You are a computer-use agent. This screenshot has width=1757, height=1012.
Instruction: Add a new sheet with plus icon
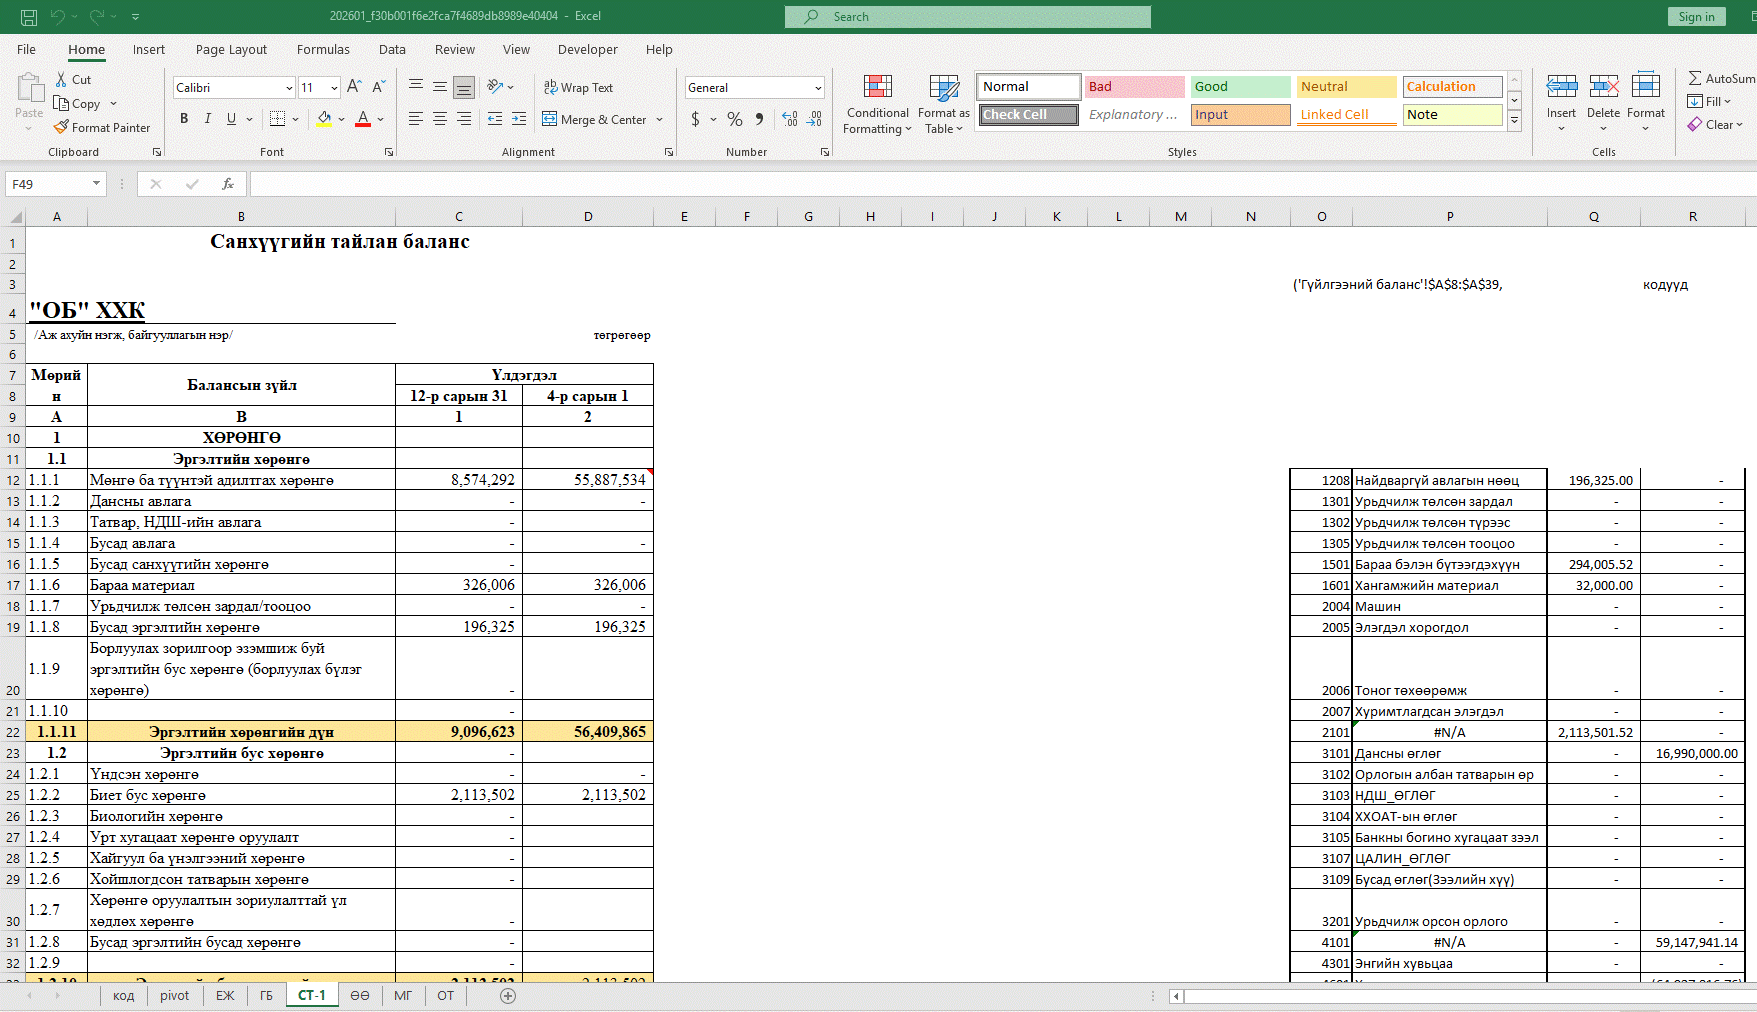coord(508,995)
